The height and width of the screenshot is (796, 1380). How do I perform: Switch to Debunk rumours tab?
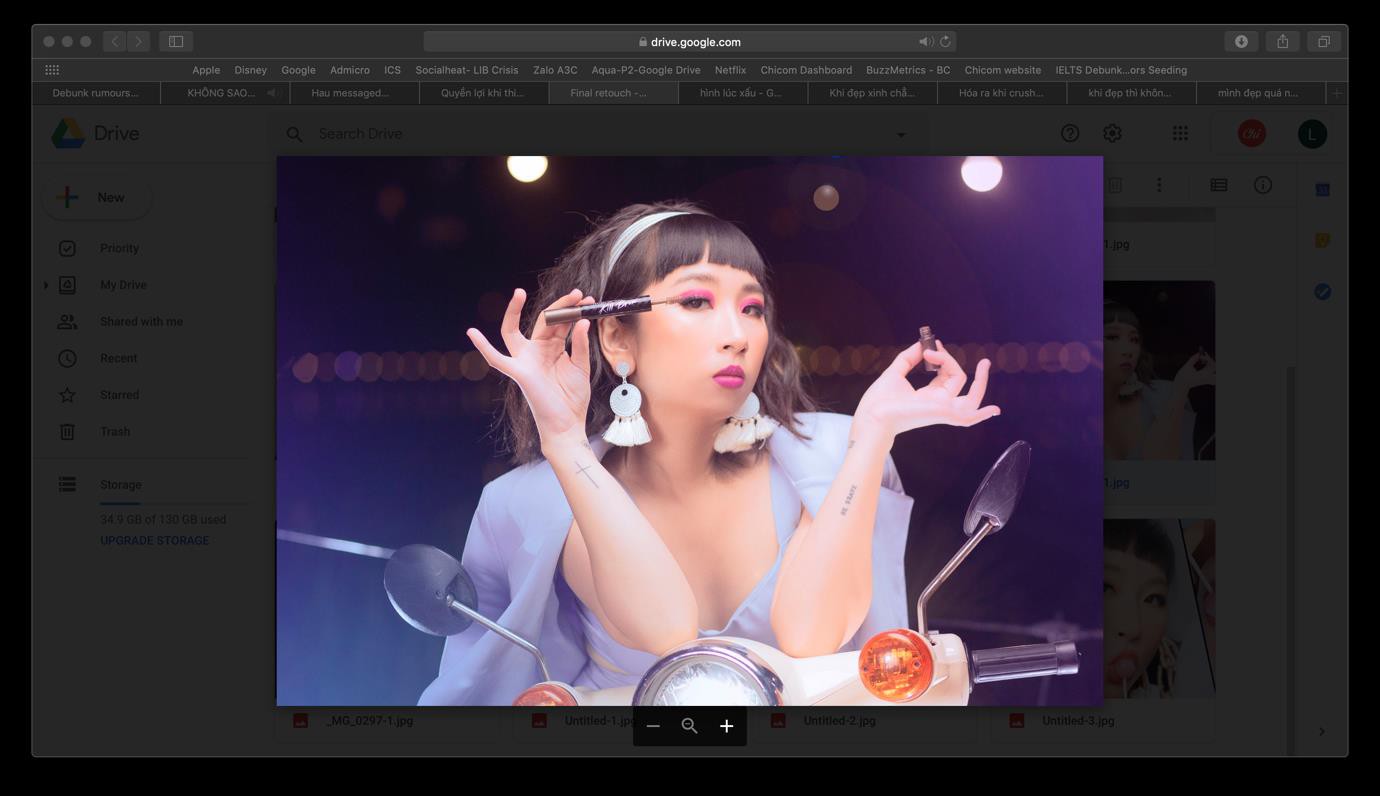coord(96,93)
